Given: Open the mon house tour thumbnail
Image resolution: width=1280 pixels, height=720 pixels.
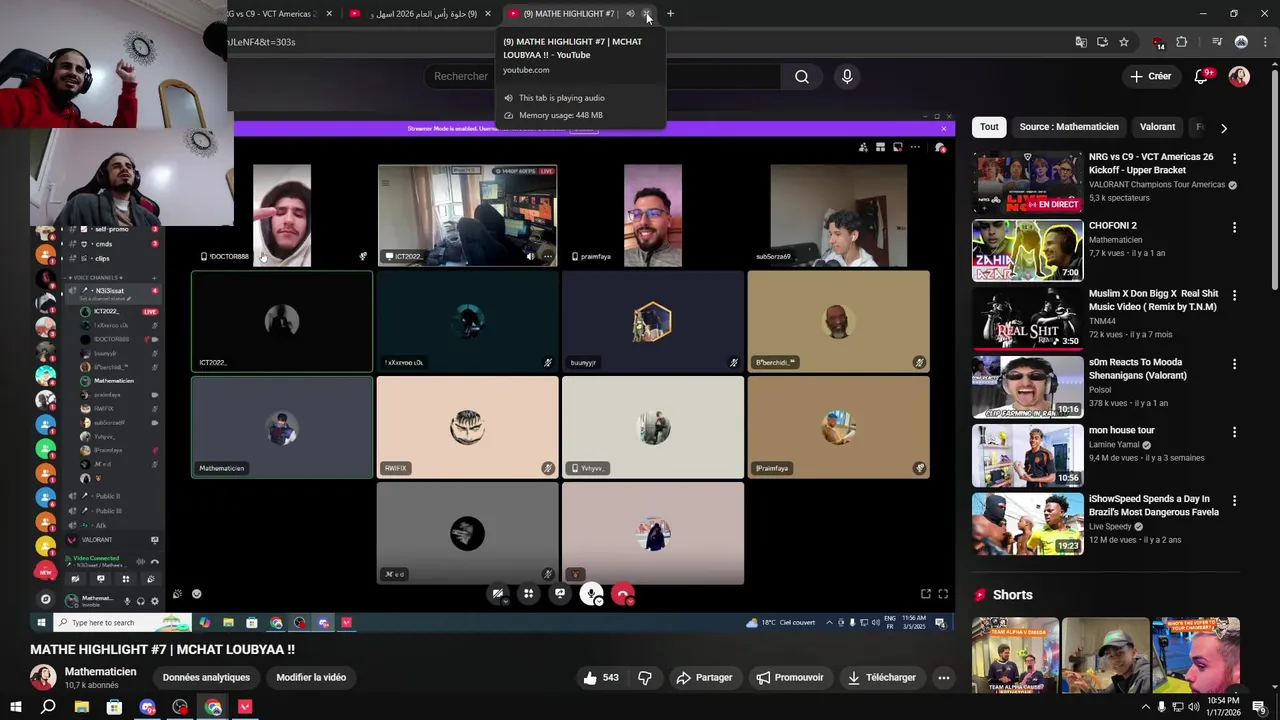Looking at the screenshot, I should 1027,455.
